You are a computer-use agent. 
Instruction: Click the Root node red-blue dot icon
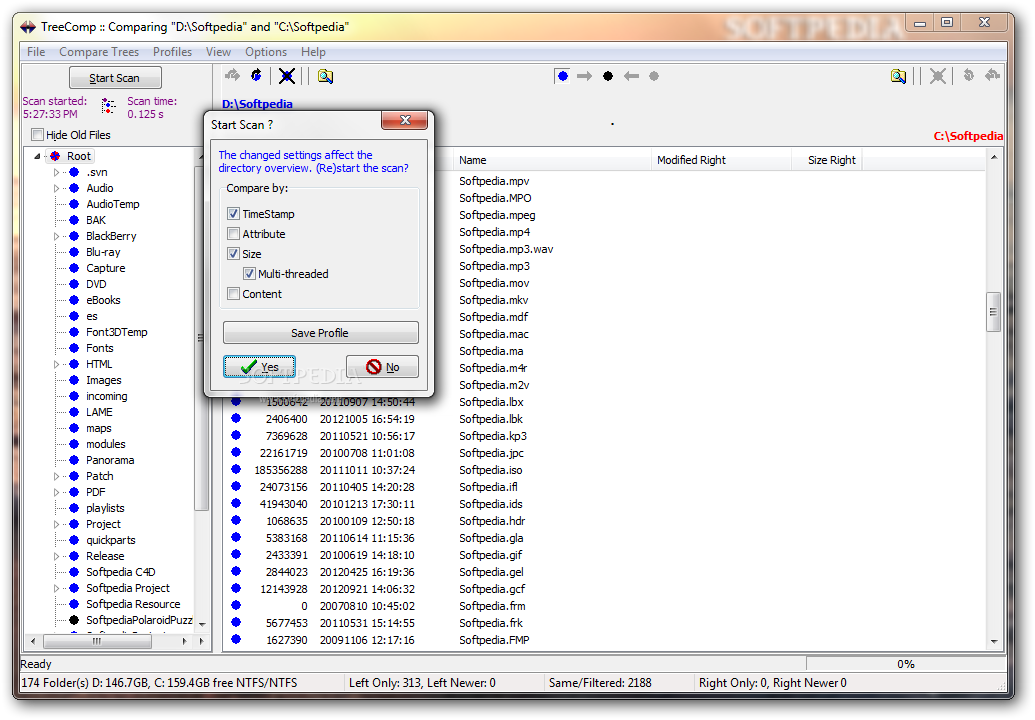(x=55, y=156)
